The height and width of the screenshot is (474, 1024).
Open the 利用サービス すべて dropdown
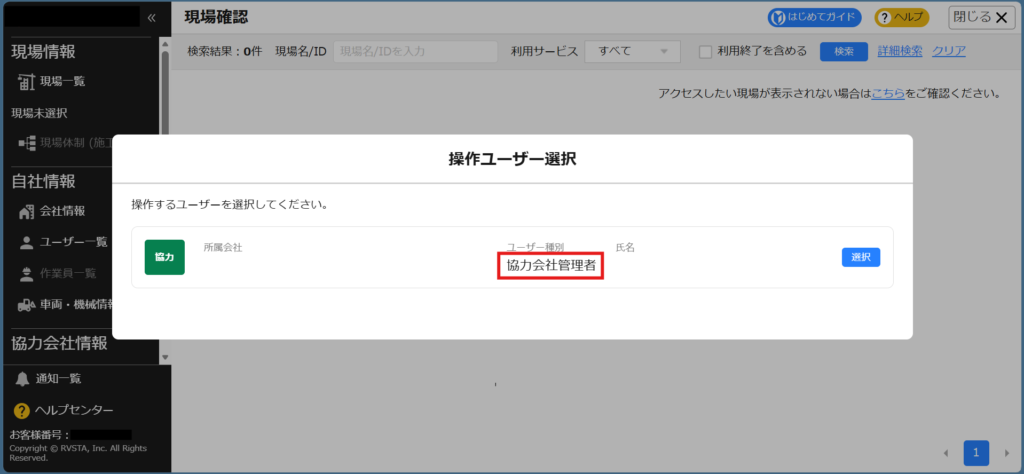pos(632,52)
